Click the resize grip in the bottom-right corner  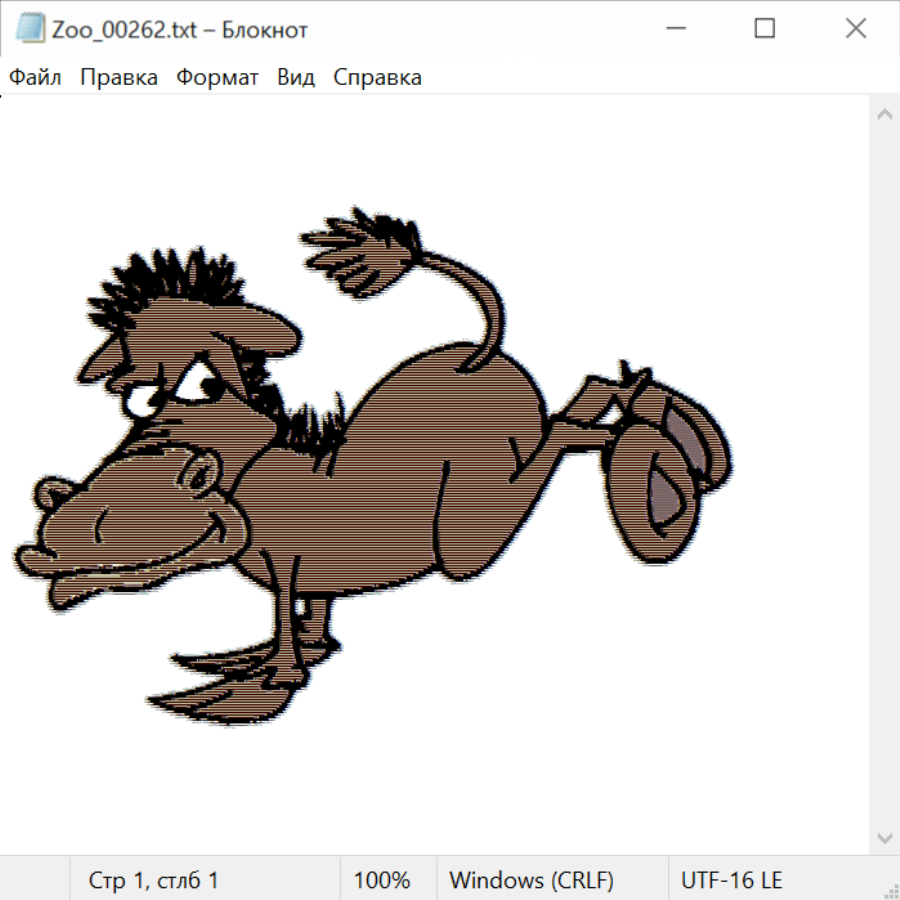(x=890, y=890)
